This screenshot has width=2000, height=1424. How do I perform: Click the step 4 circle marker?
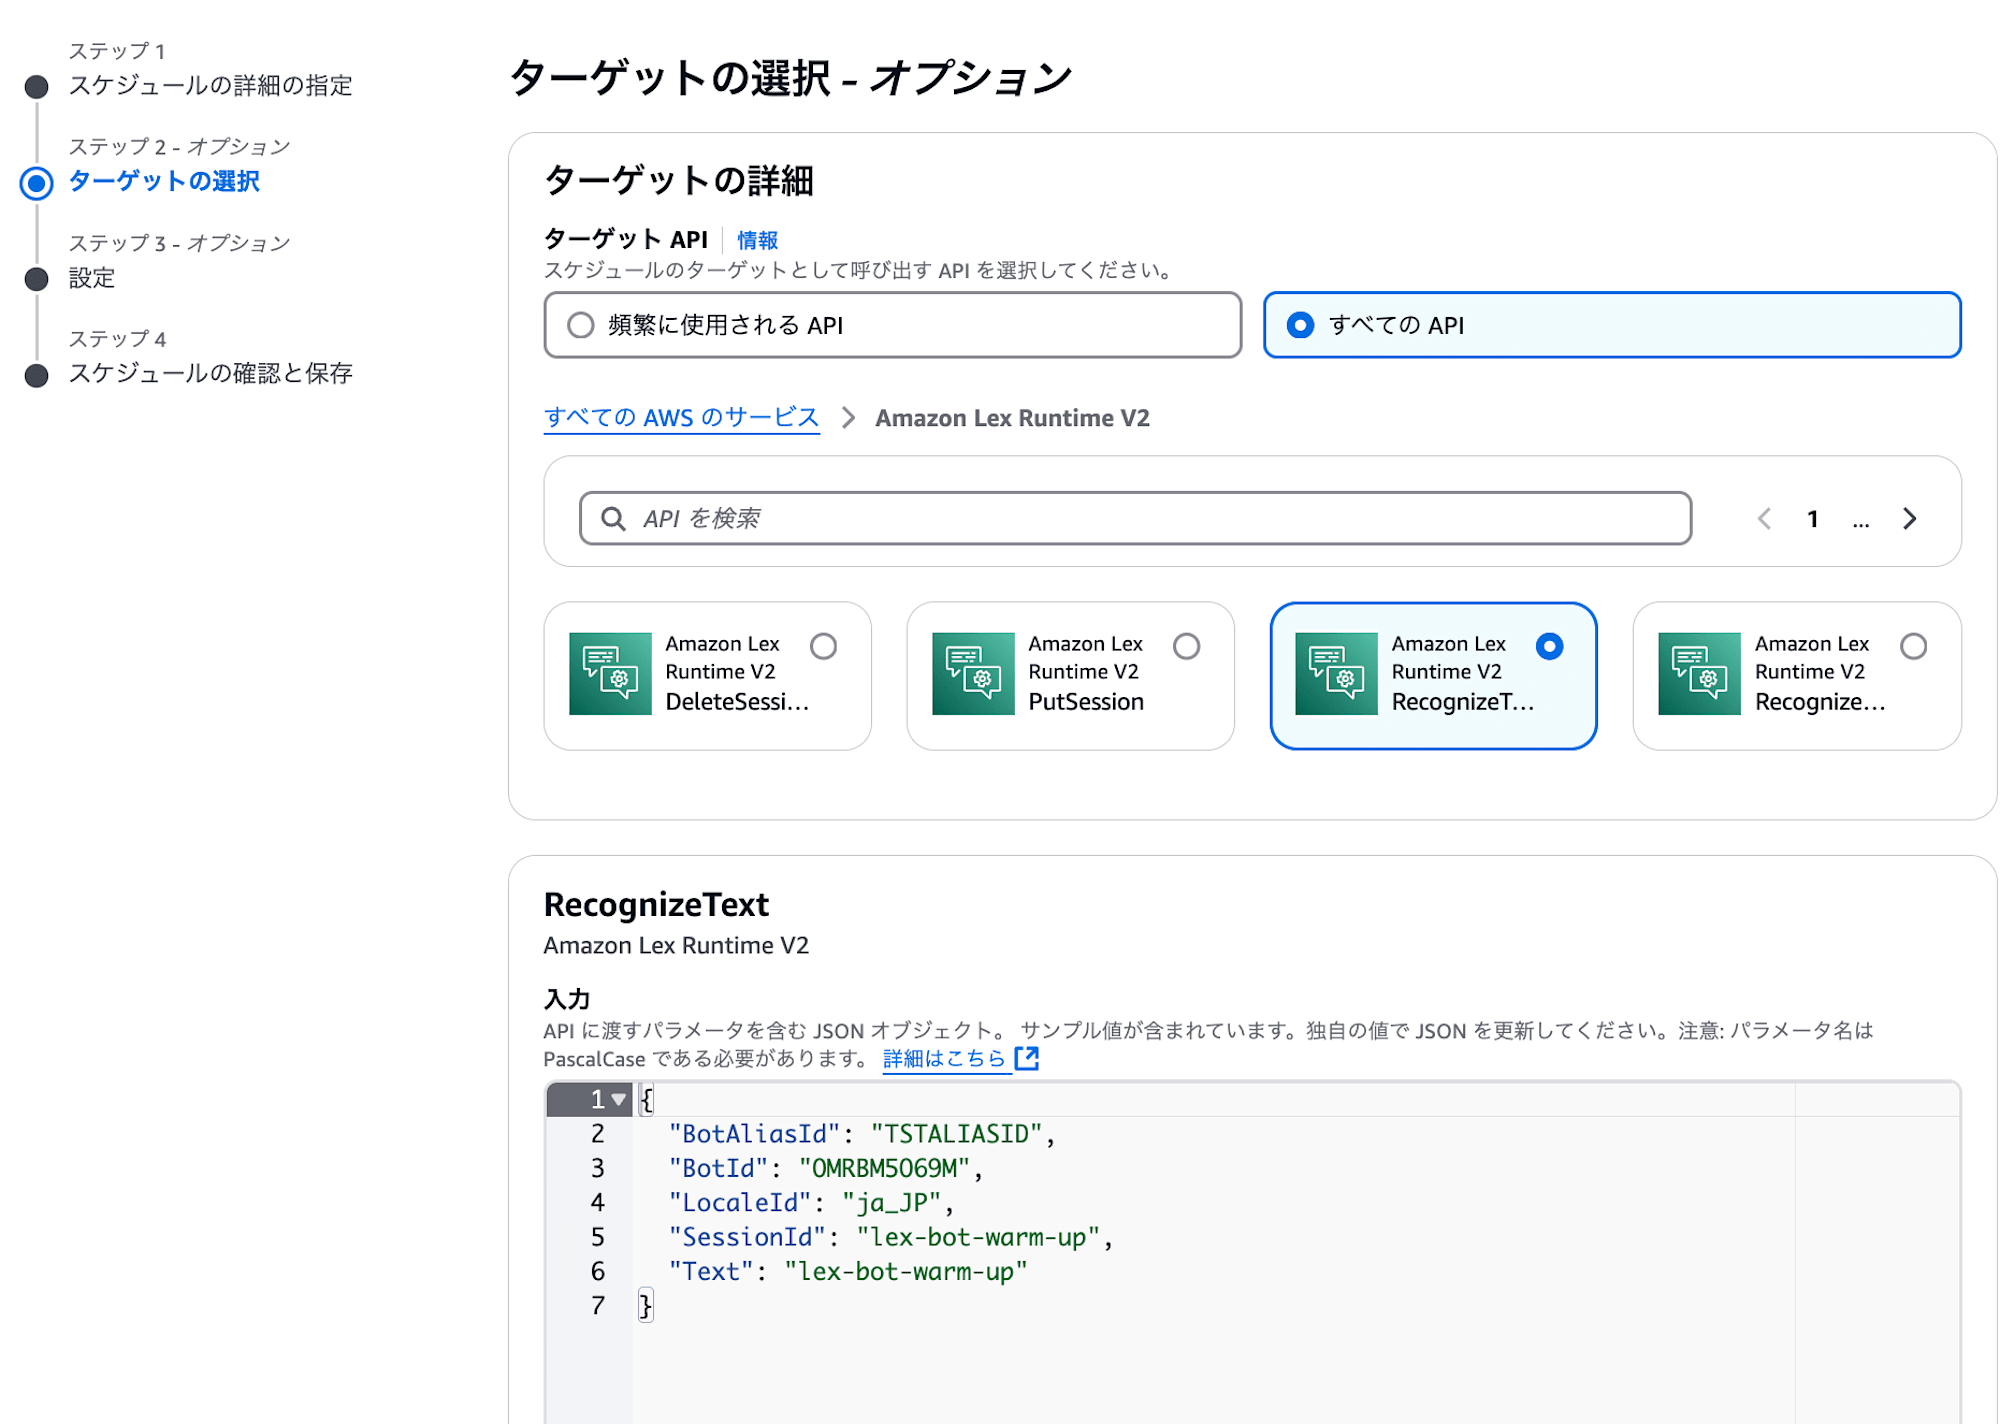click(x=37, y=375)
